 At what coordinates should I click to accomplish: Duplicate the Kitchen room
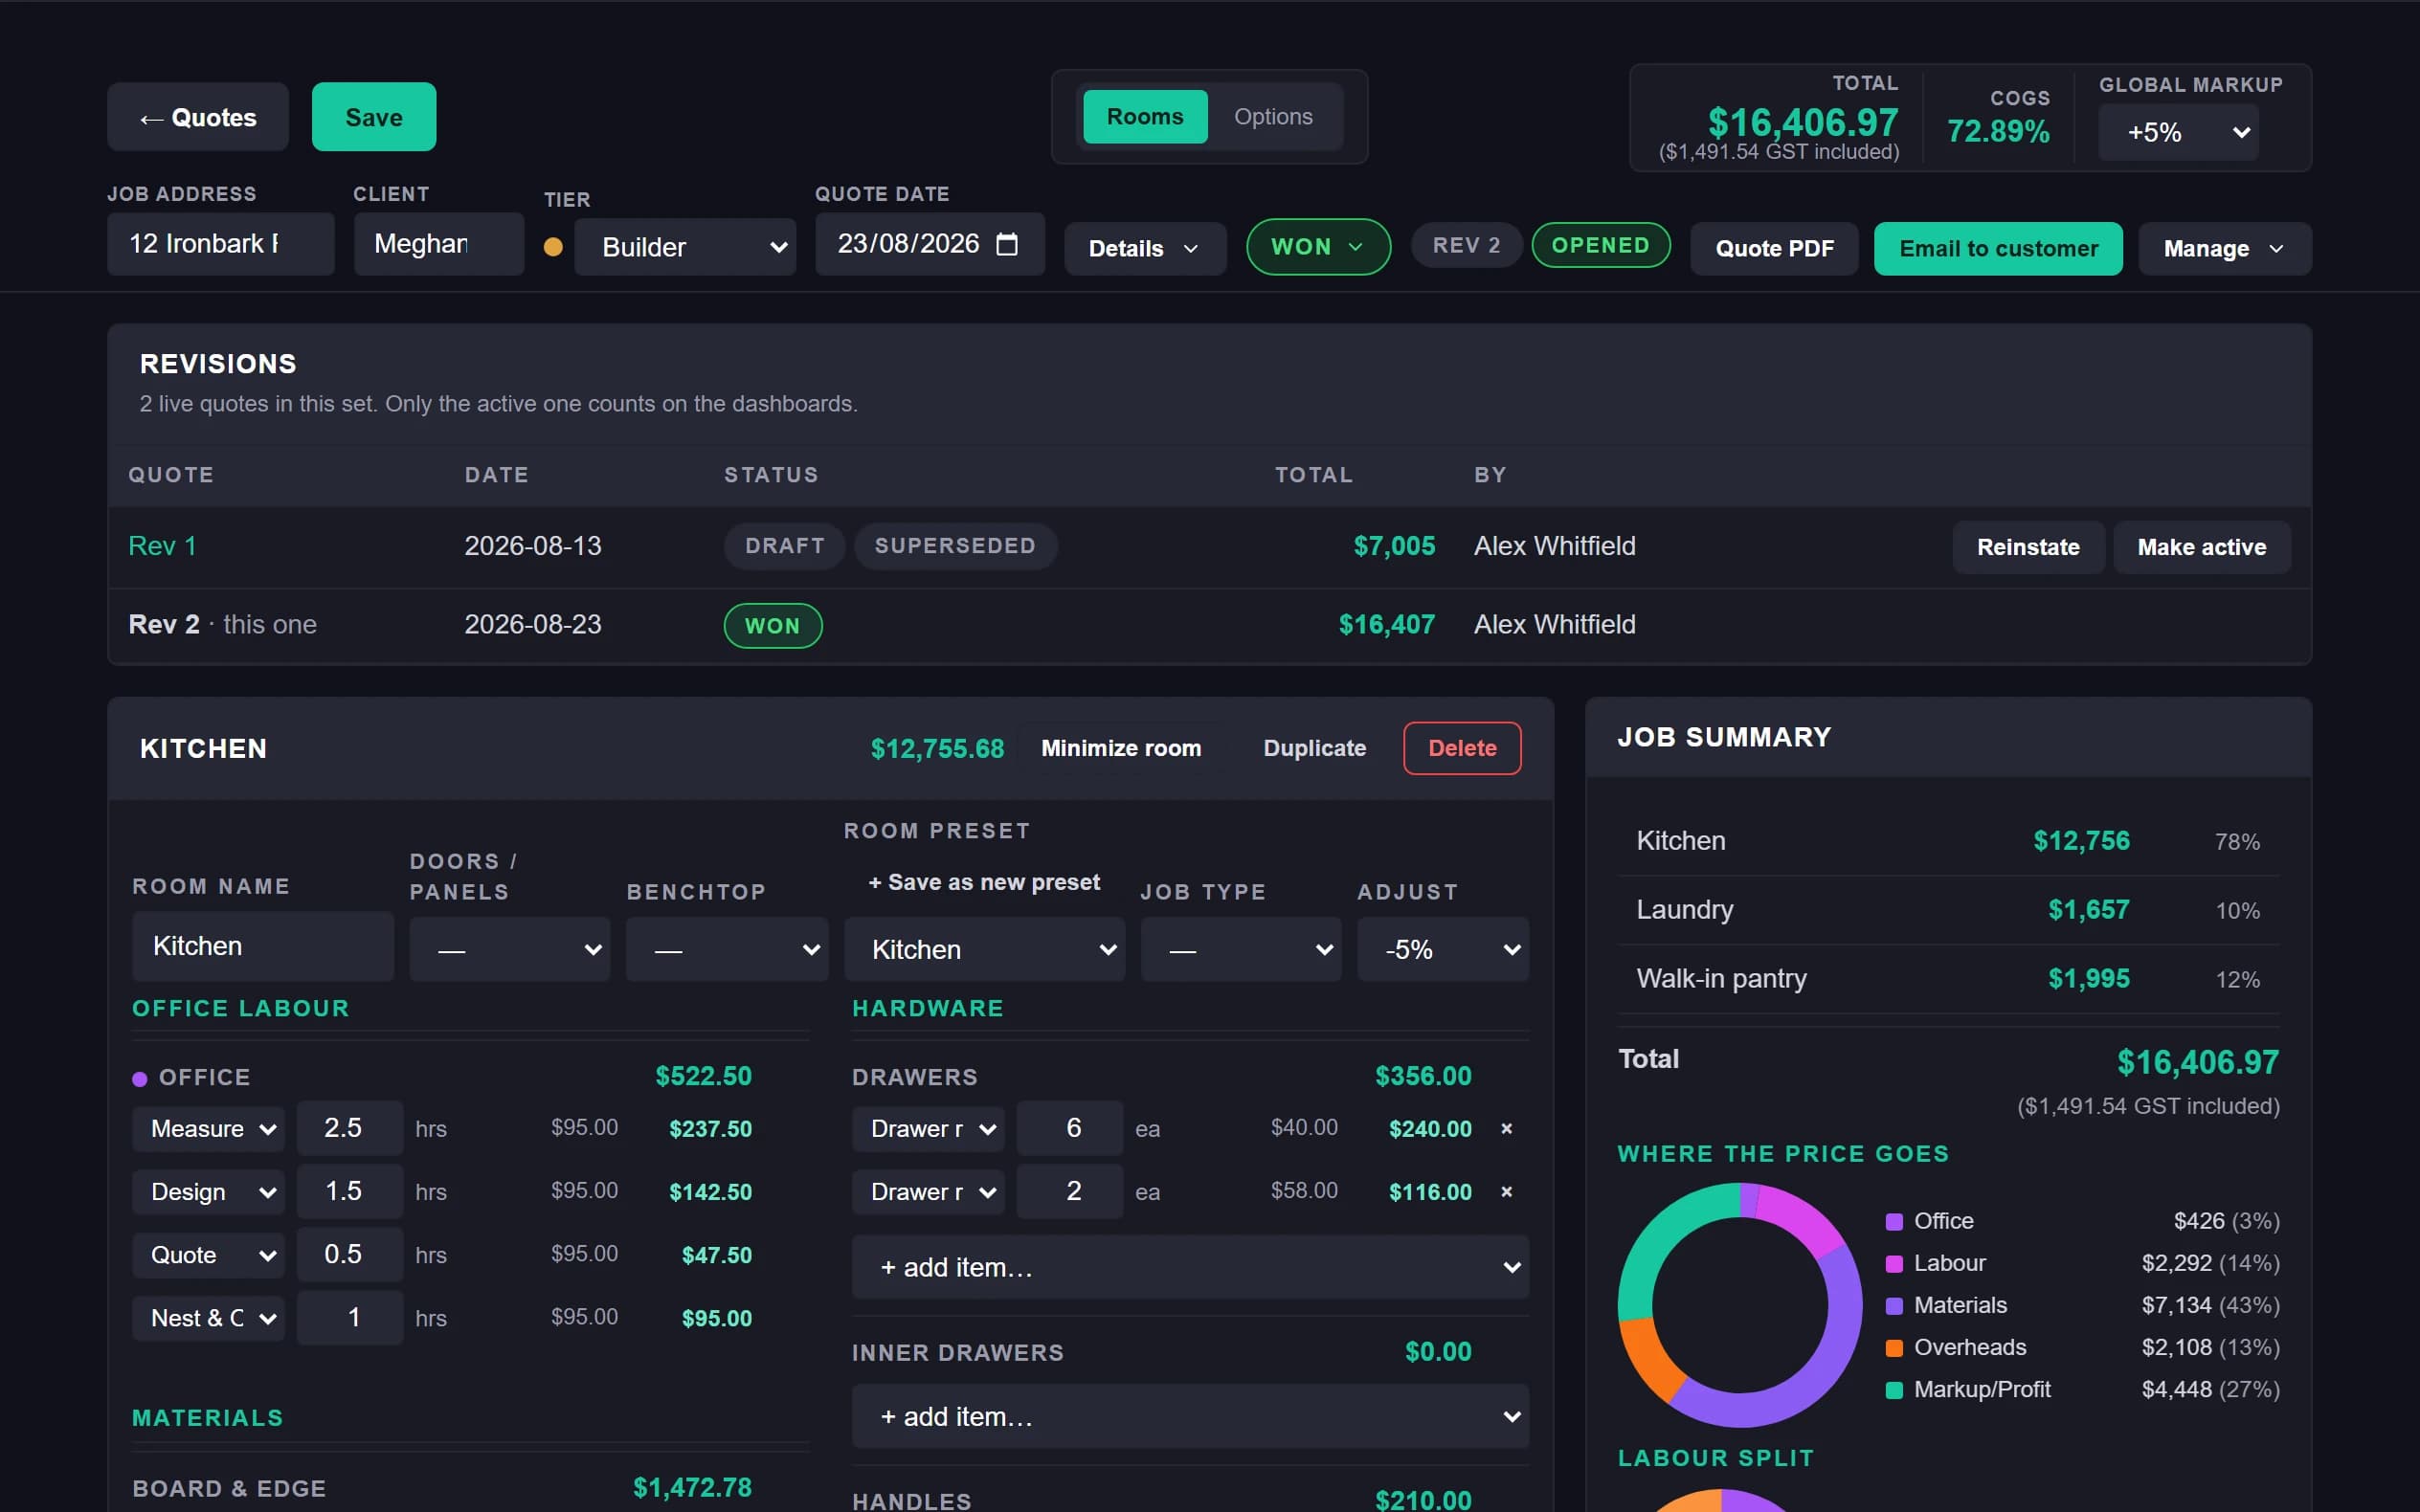[x=1314, y=748]
